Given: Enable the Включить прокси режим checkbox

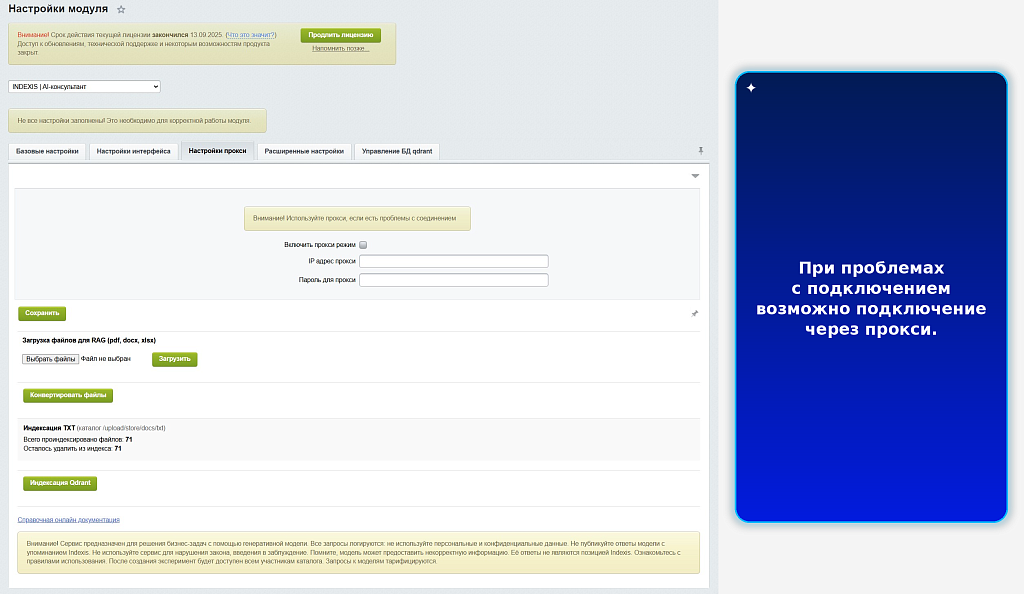Looking at the screenshot, I should click(363, 245).
